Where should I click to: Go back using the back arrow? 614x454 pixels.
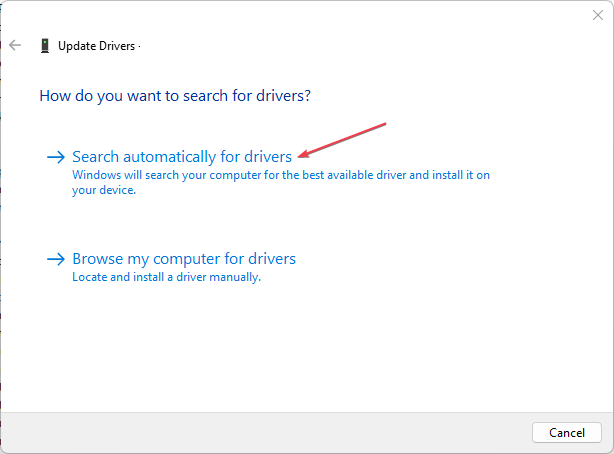point(15,45)
